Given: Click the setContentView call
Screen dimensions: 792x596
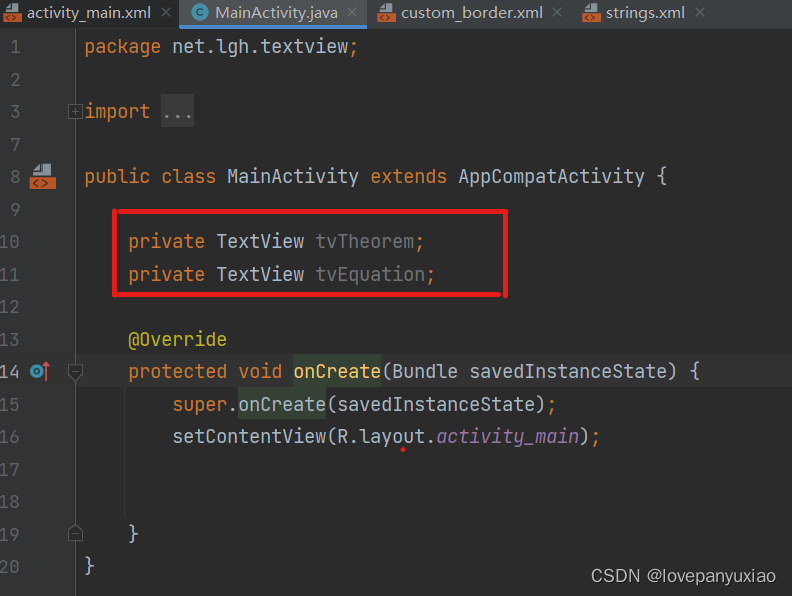Looking at the screenshot, I should pyautogui.click(x=249, y=437).
